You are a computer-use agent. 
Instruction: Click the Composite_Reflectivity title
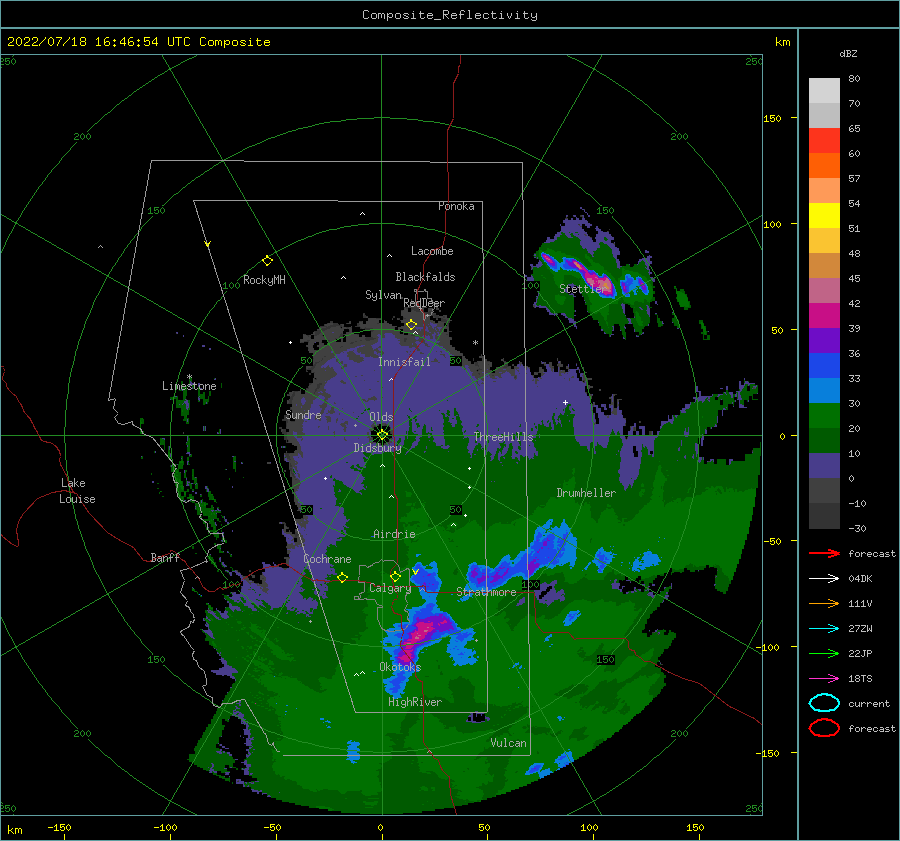coord(449,15)
